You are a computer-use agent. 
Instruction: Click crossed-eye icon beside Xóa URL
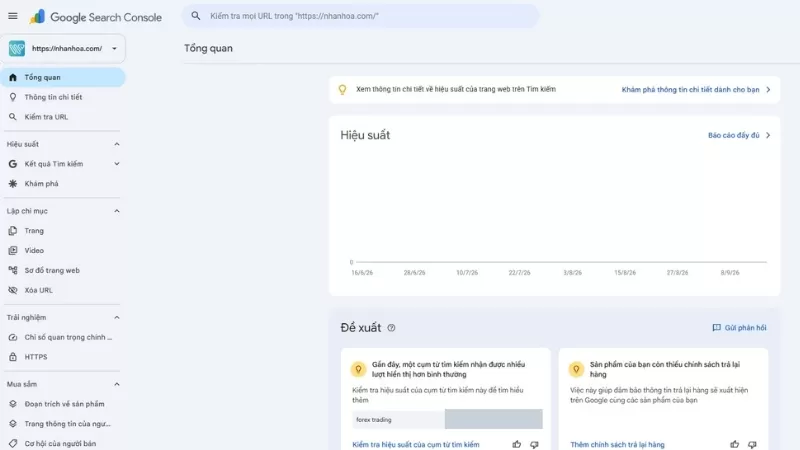point(13,290)
